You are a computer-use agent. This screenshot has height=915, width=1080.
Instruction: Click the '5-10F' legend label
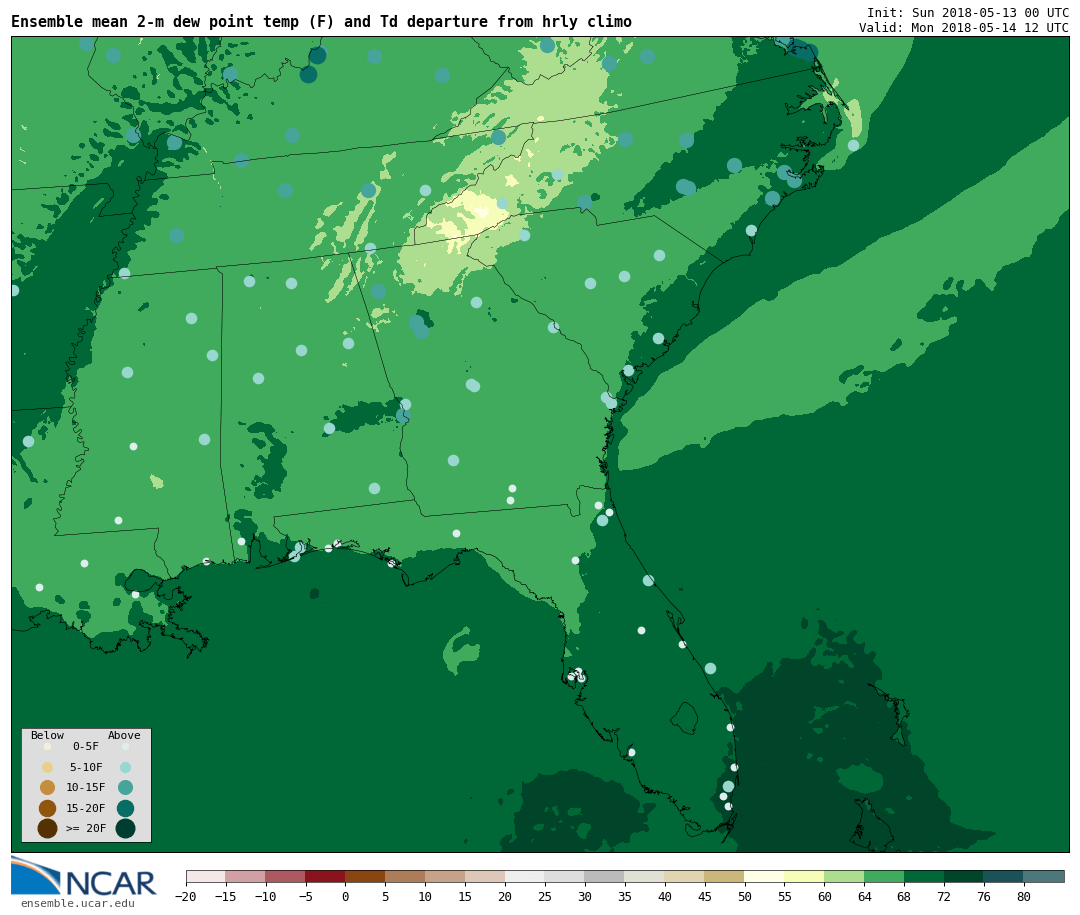pos(86,767)
